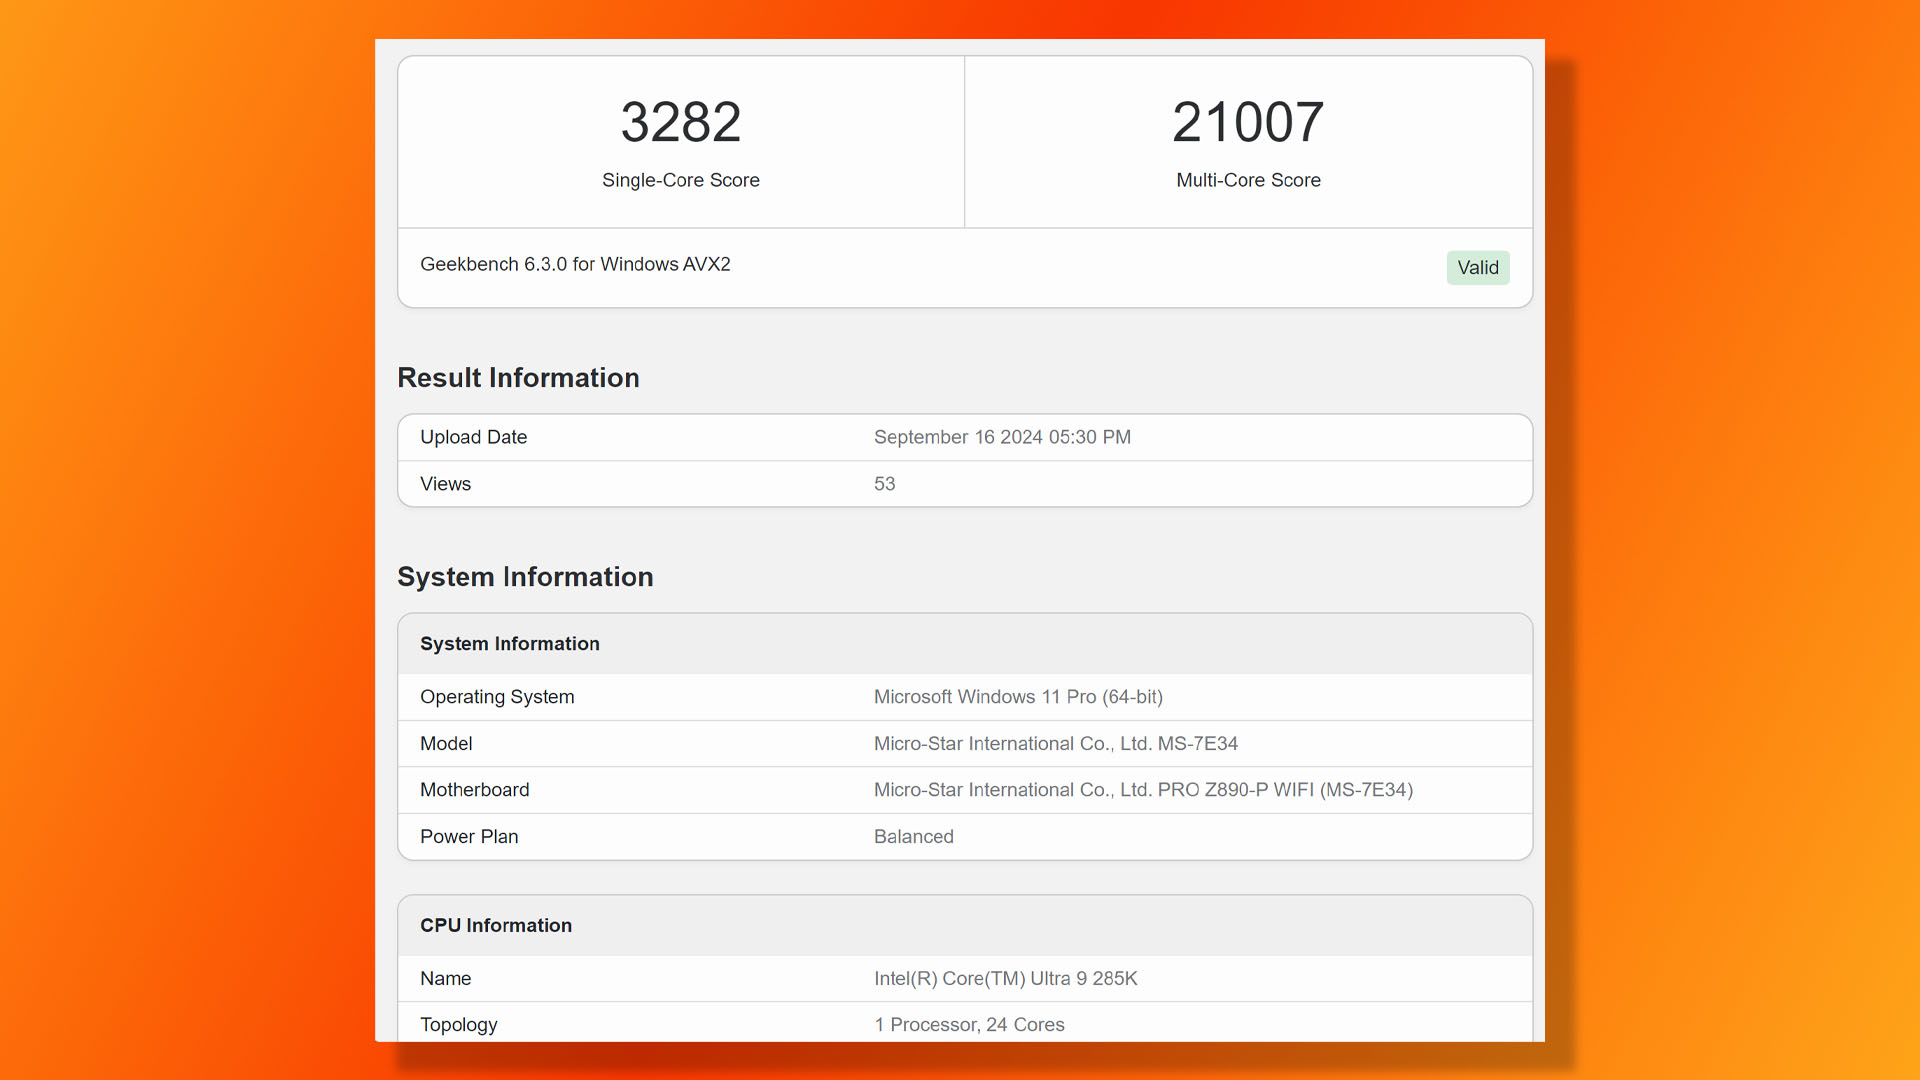
Task: Click the Motherboard label
Action: [474, 790]
